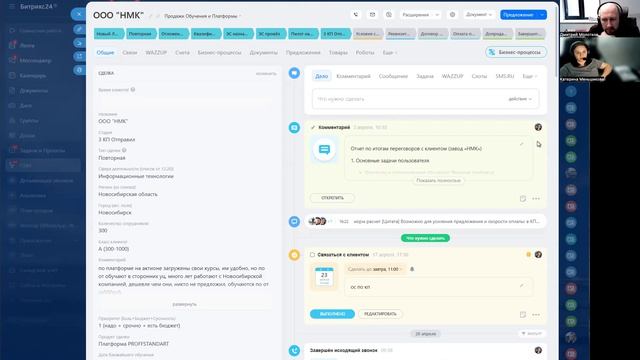The image size is (640, 360).
Task: Click pencil icon next to ООО "НМК" title
Action: [x=151, y=16]
